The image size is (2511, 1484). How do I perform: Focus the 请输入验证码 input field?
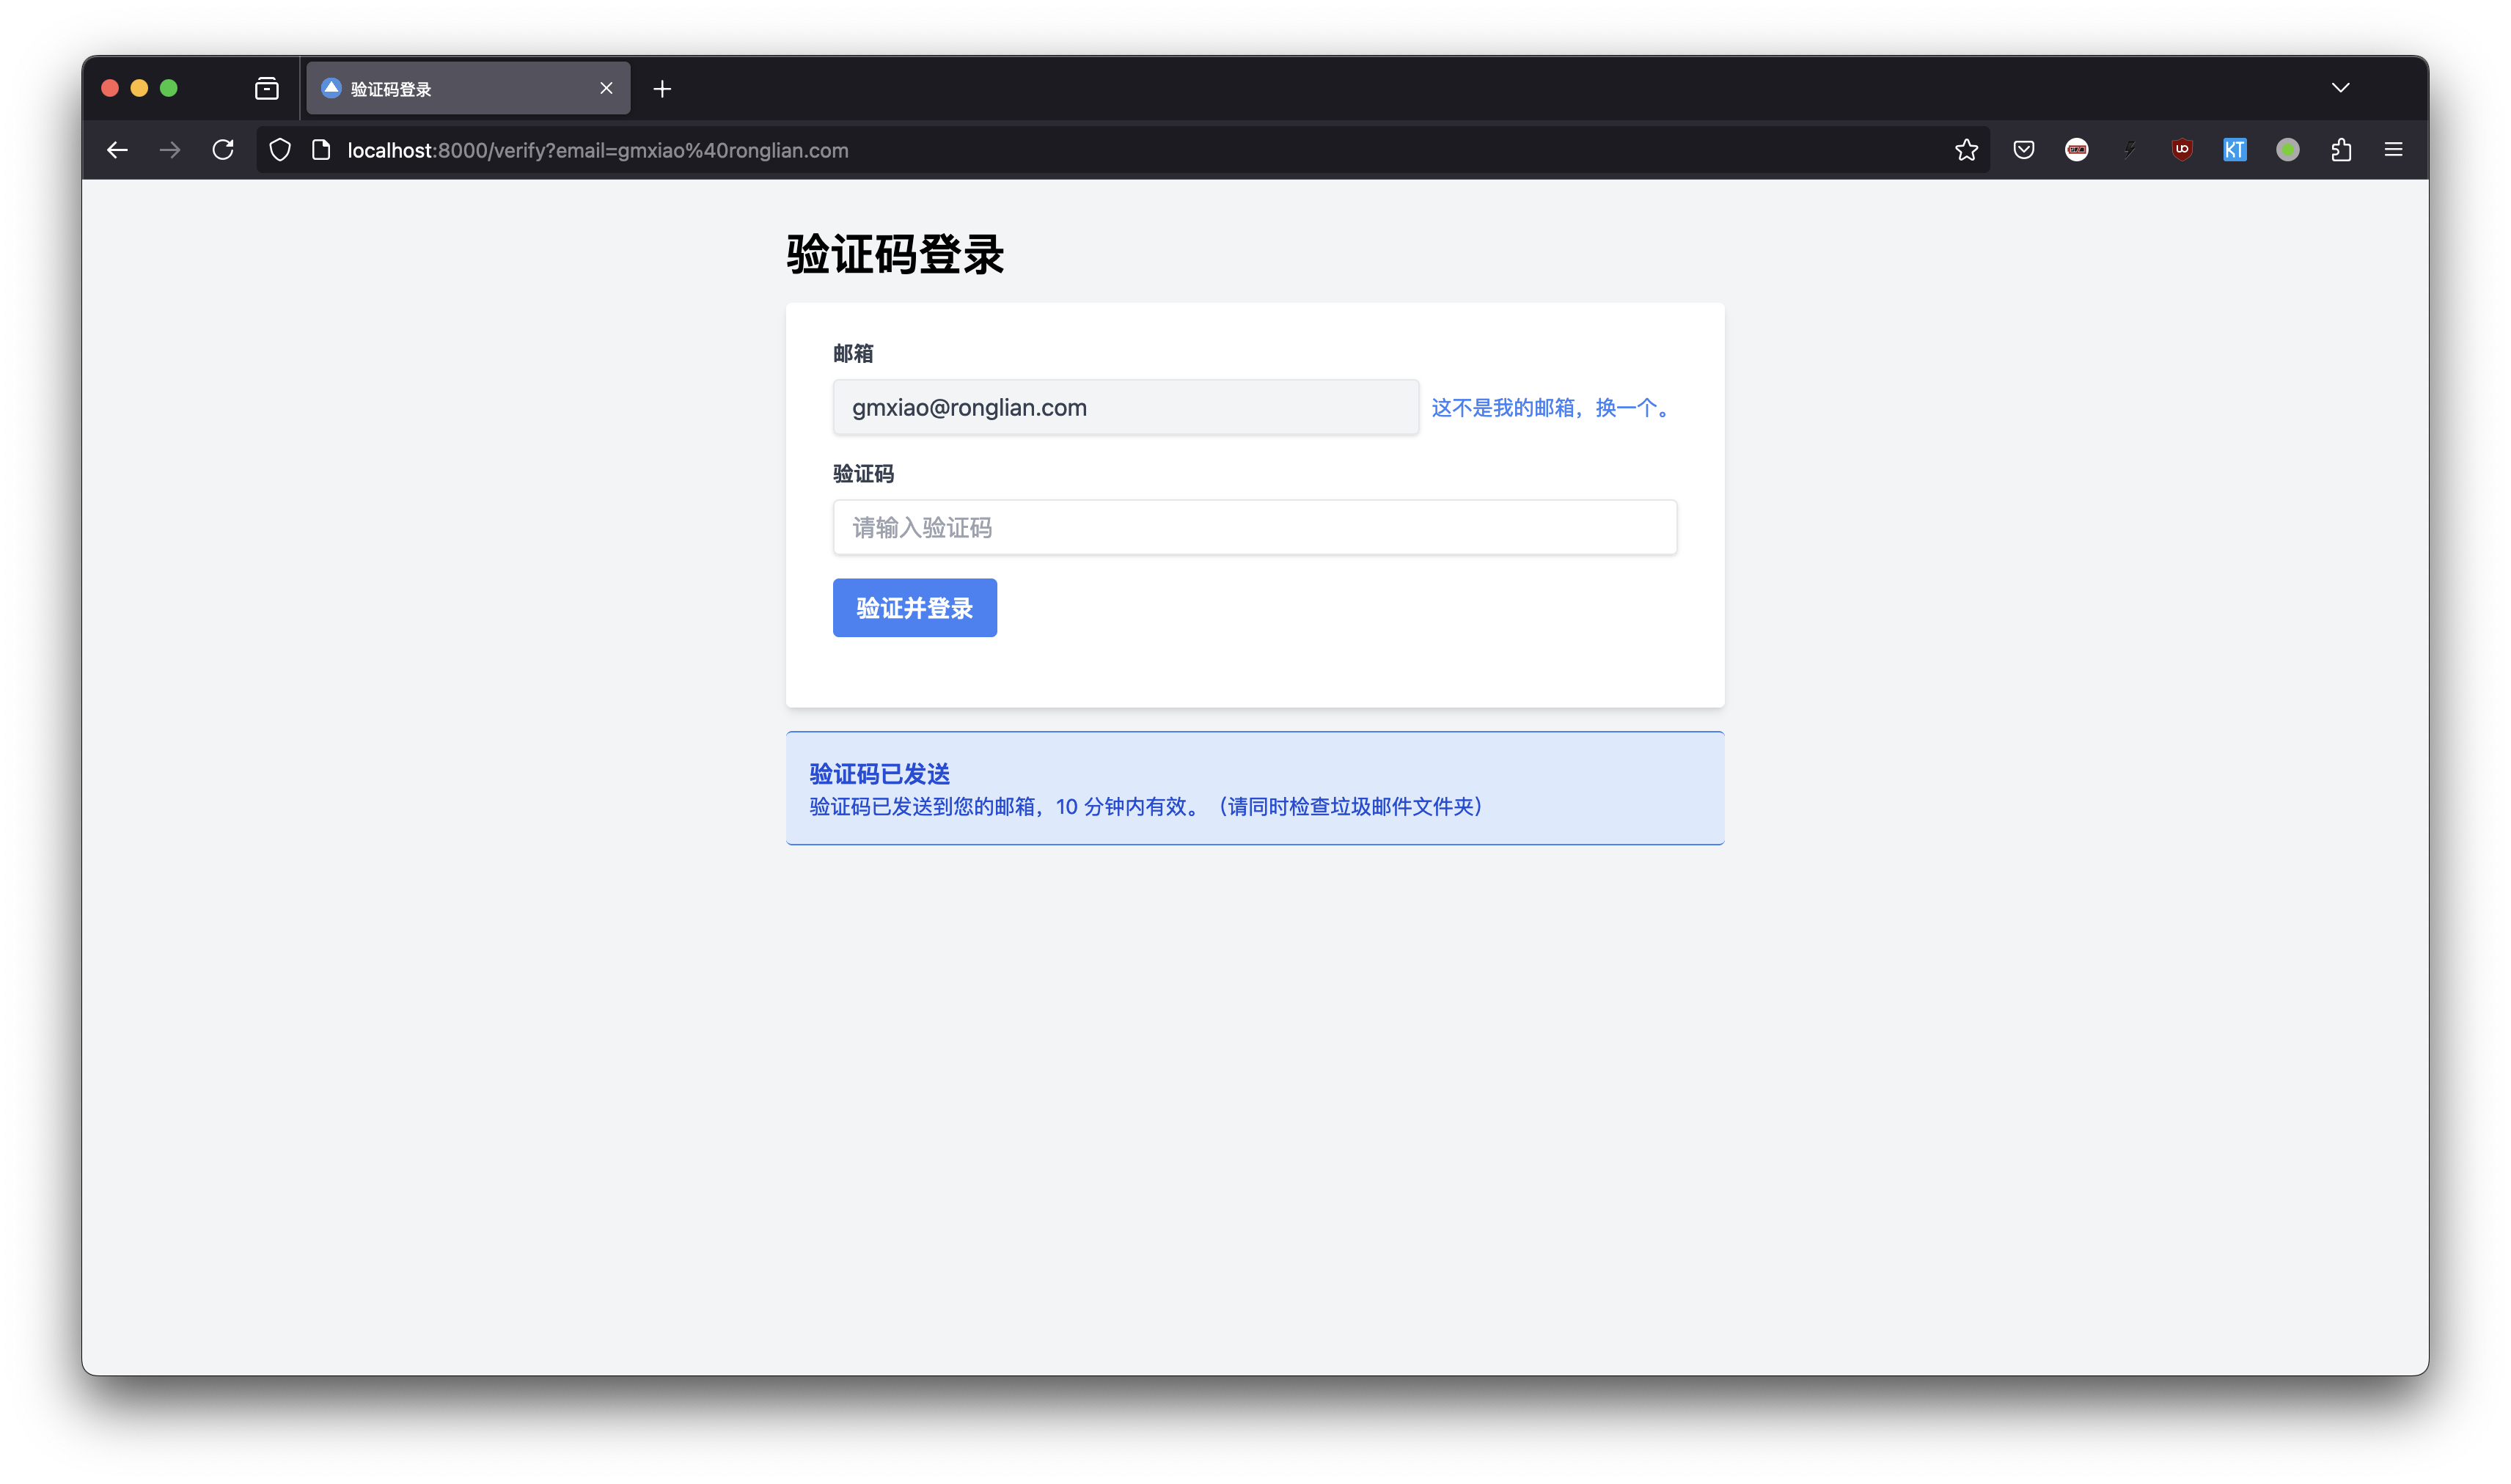tap(1254, 528)
